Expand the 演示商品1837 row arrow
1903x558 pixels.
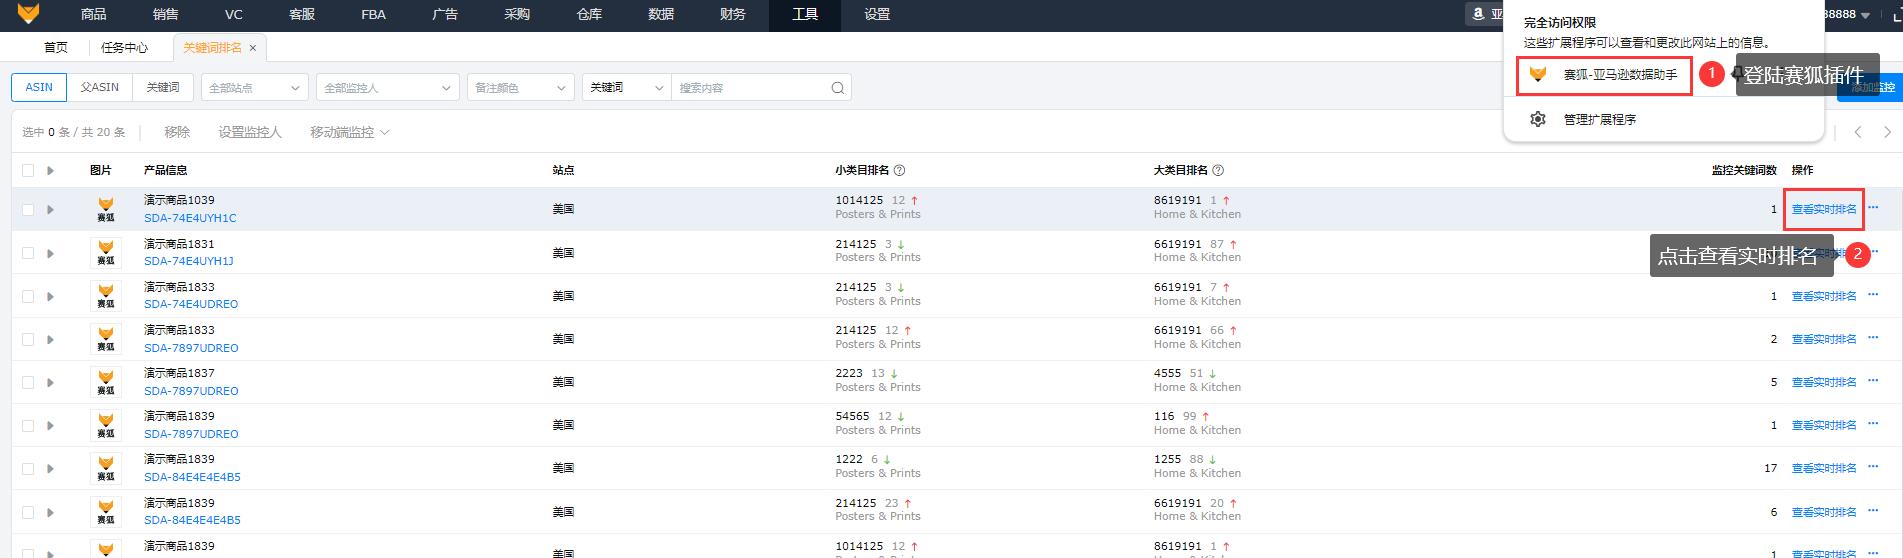[50, 382]
